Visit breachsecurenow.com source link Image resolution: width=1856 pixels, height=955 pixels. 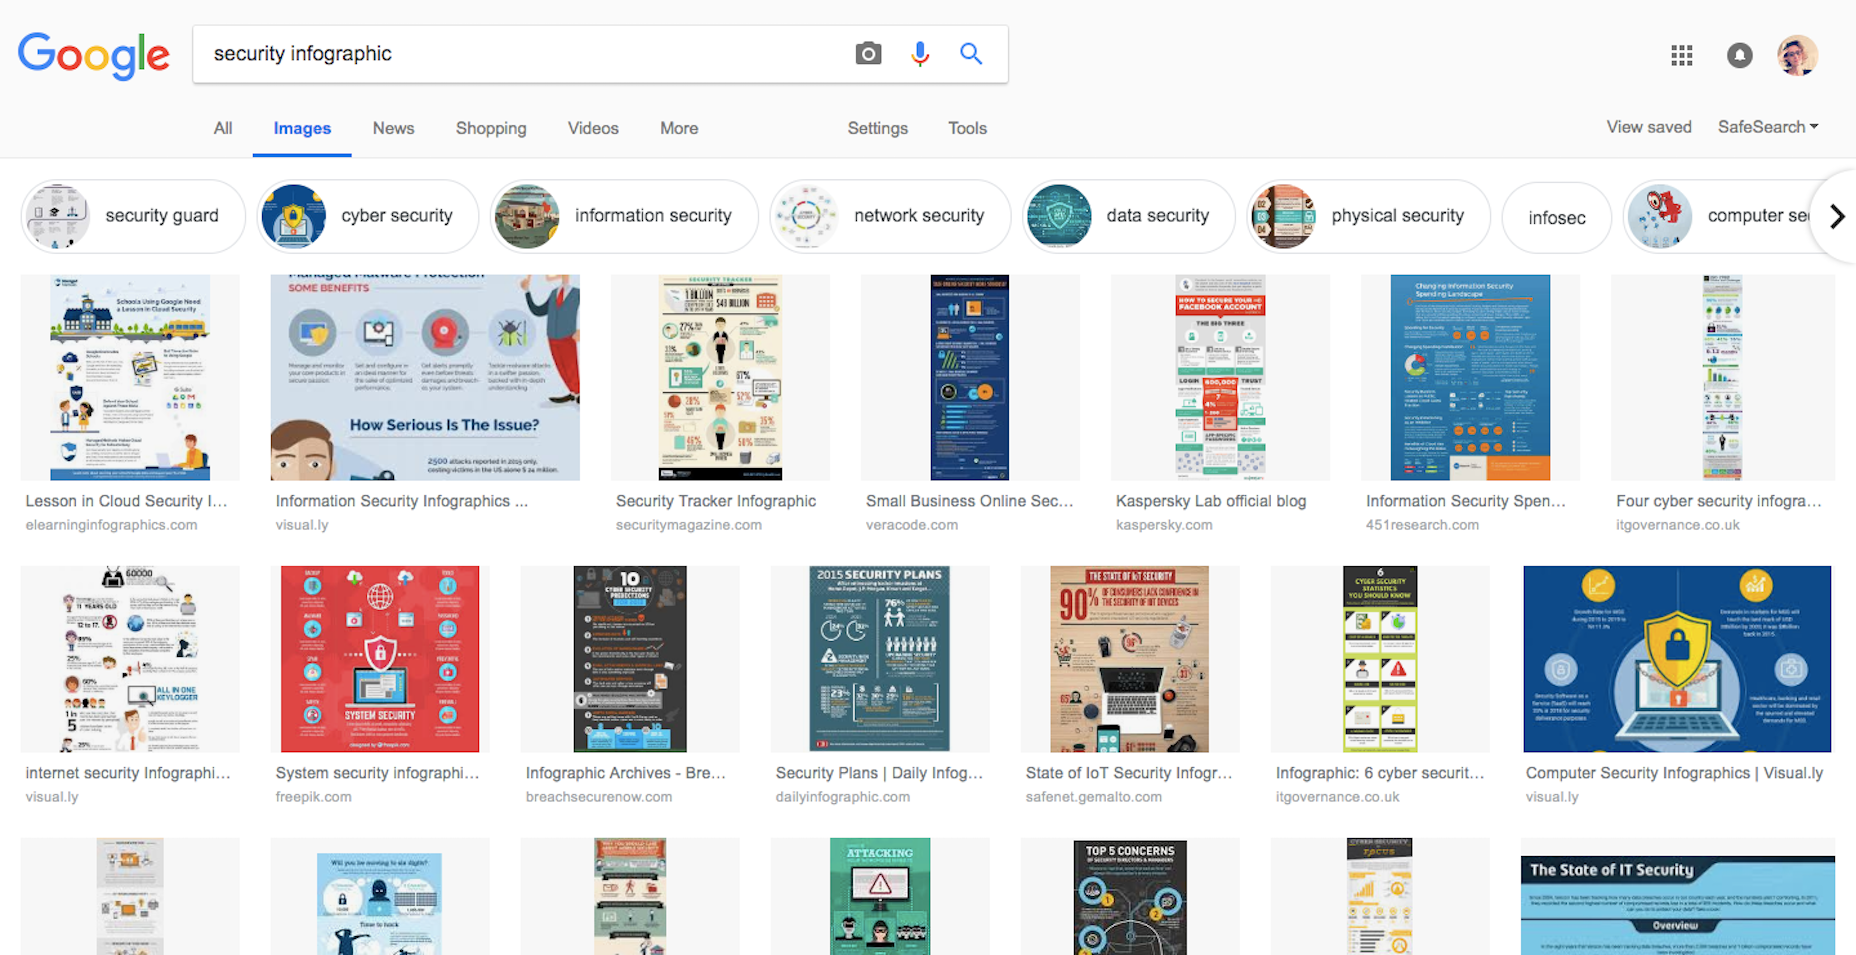(599, 797)
